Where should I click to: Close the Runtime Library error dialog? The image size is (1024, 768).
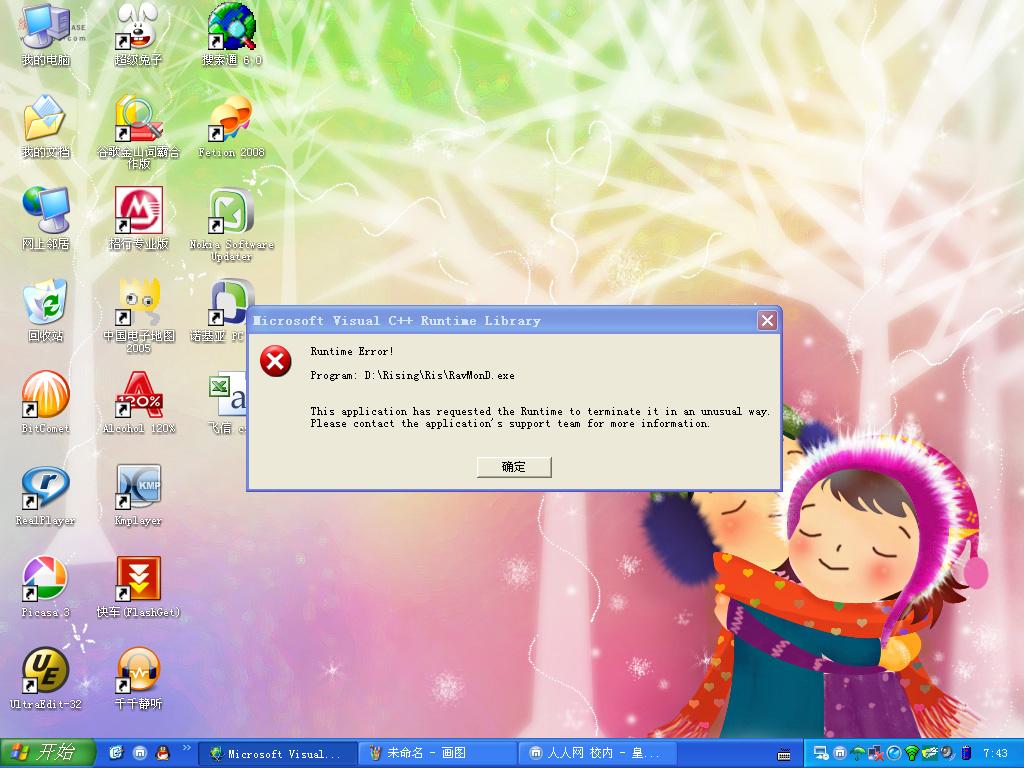767,321
